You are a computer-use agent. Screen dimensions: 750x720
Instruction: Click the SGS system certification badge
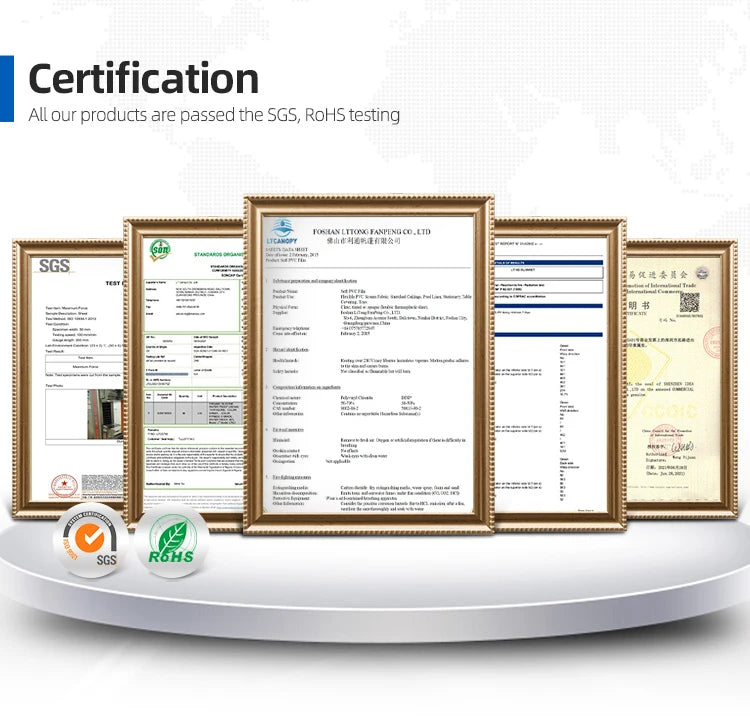tap(90, 541)
